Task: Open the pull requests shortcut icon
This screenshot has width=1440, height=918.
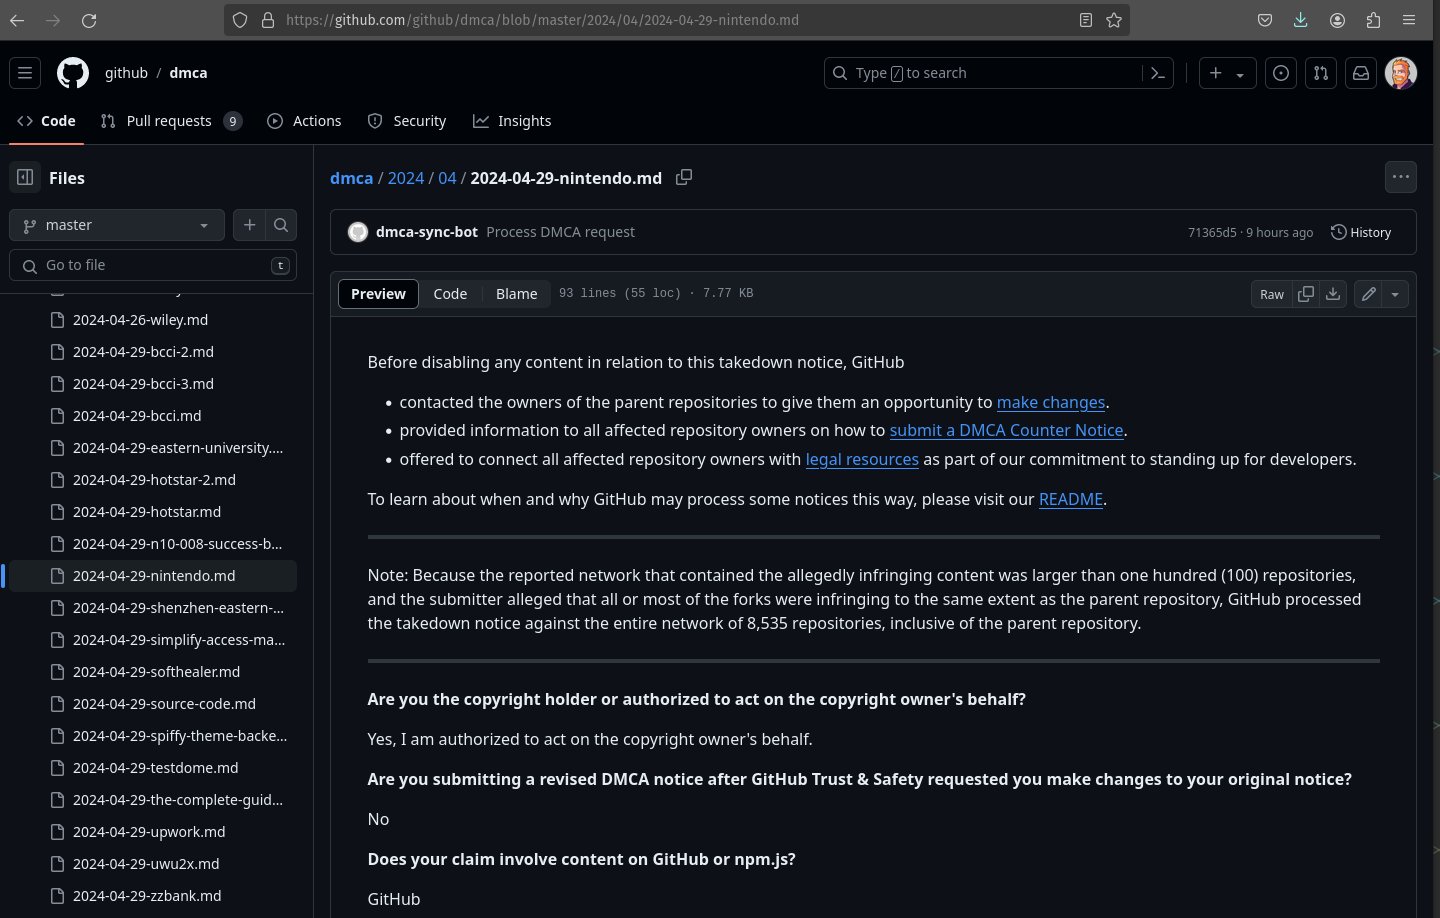Action: (1321, 73)
